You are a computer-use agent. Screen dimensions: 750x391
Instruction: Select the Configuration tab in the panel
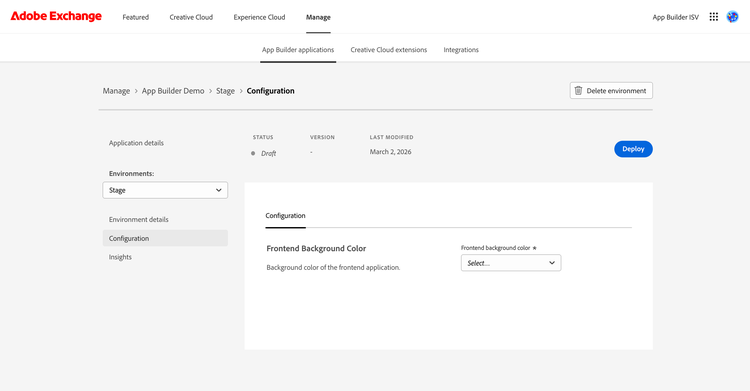[285, 216]
